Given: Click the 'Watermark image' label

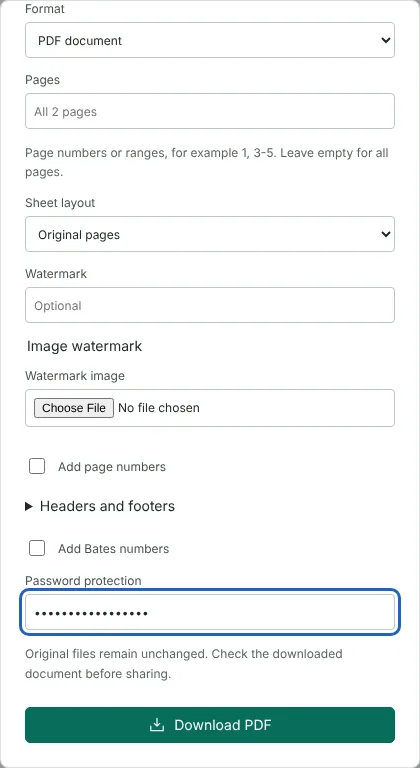Looking at the screenshot, I should tap(75, 376).
